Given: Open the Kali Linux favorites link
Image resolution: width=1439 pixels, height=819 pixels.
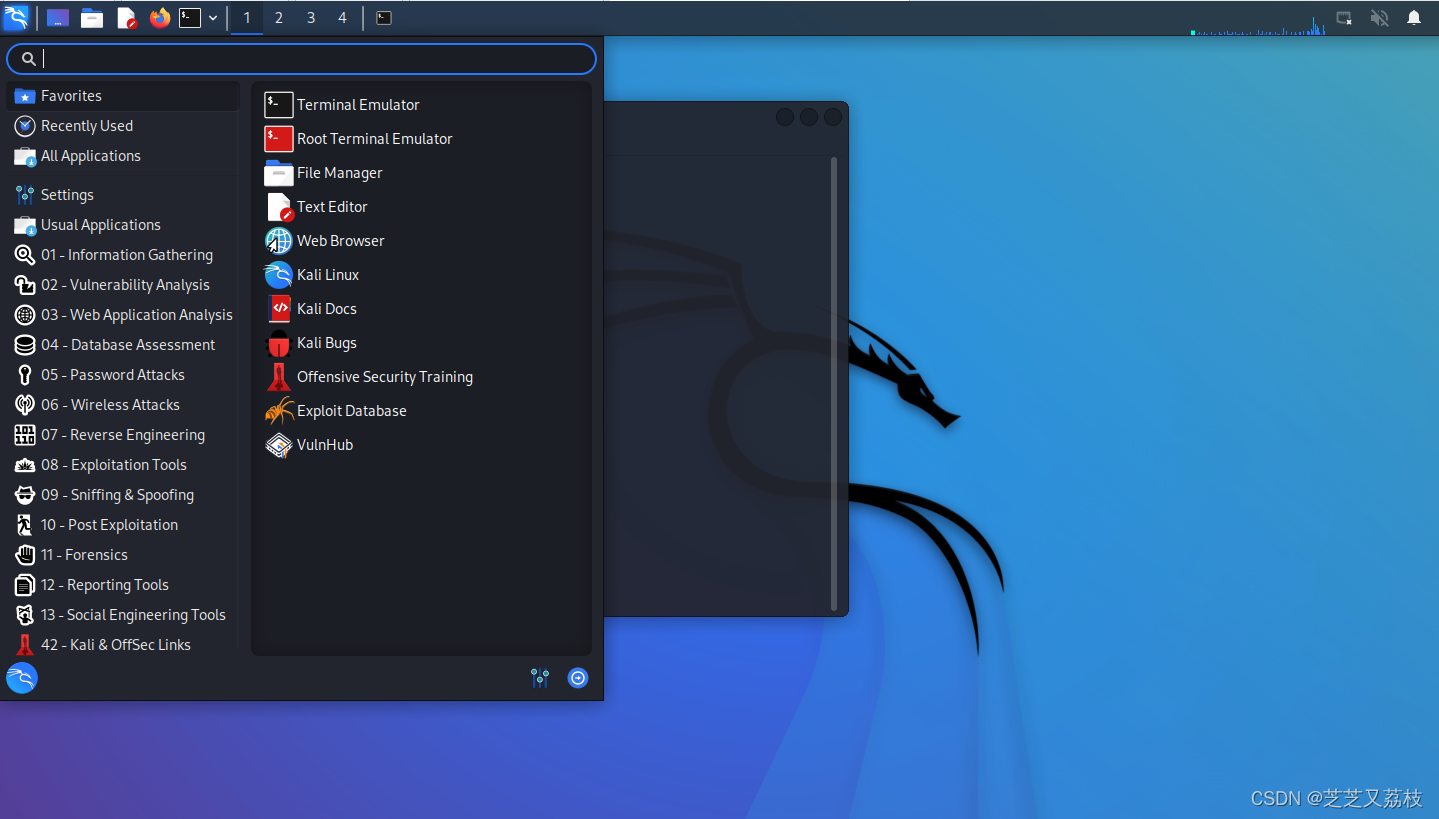Looking at the screenshot, I should coord(421,275).
